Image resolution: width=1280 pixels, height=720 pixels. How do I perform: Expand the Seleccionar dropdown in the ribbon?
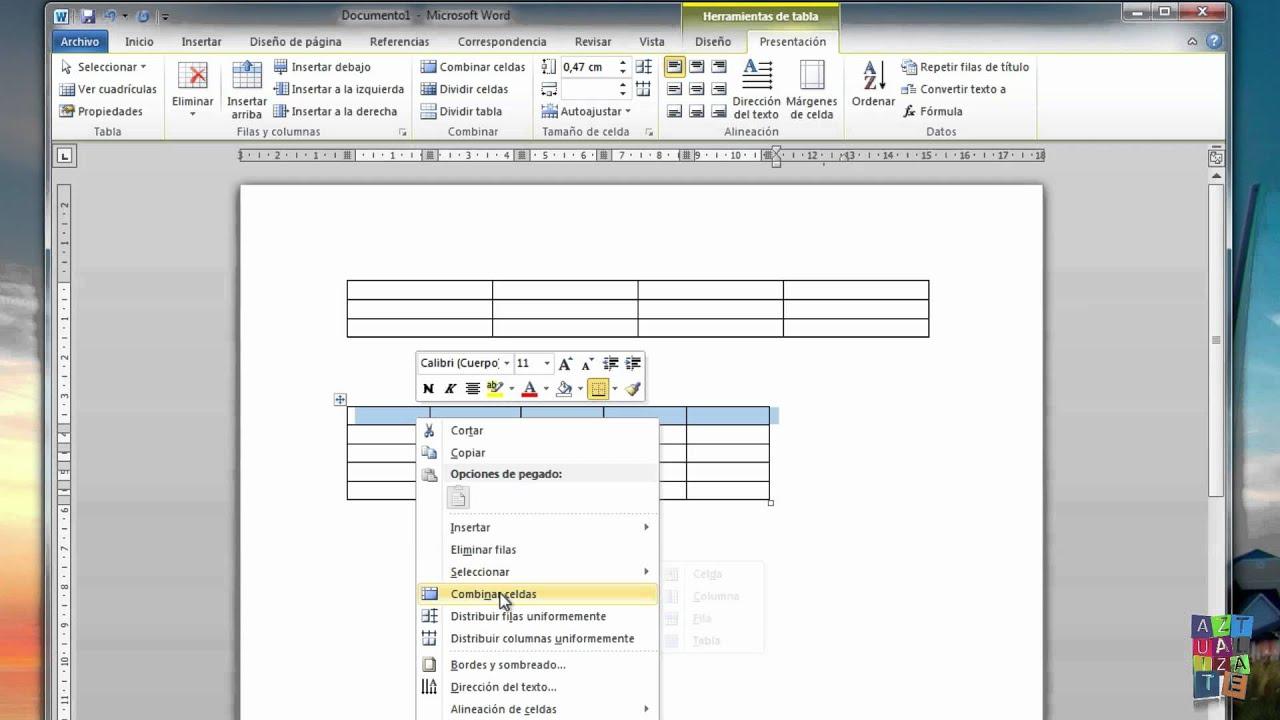[x=107, y=66]
